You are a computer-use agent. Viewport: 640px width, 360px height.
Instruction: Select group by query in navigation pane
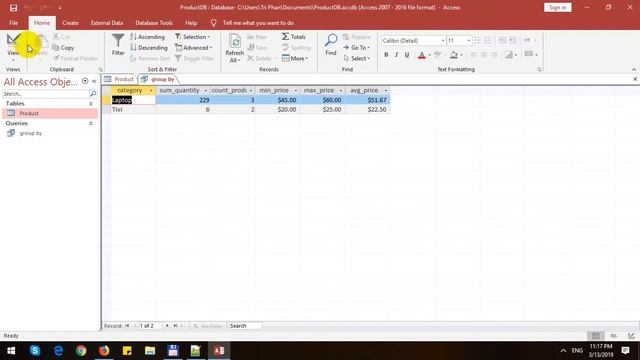point(49,133)
